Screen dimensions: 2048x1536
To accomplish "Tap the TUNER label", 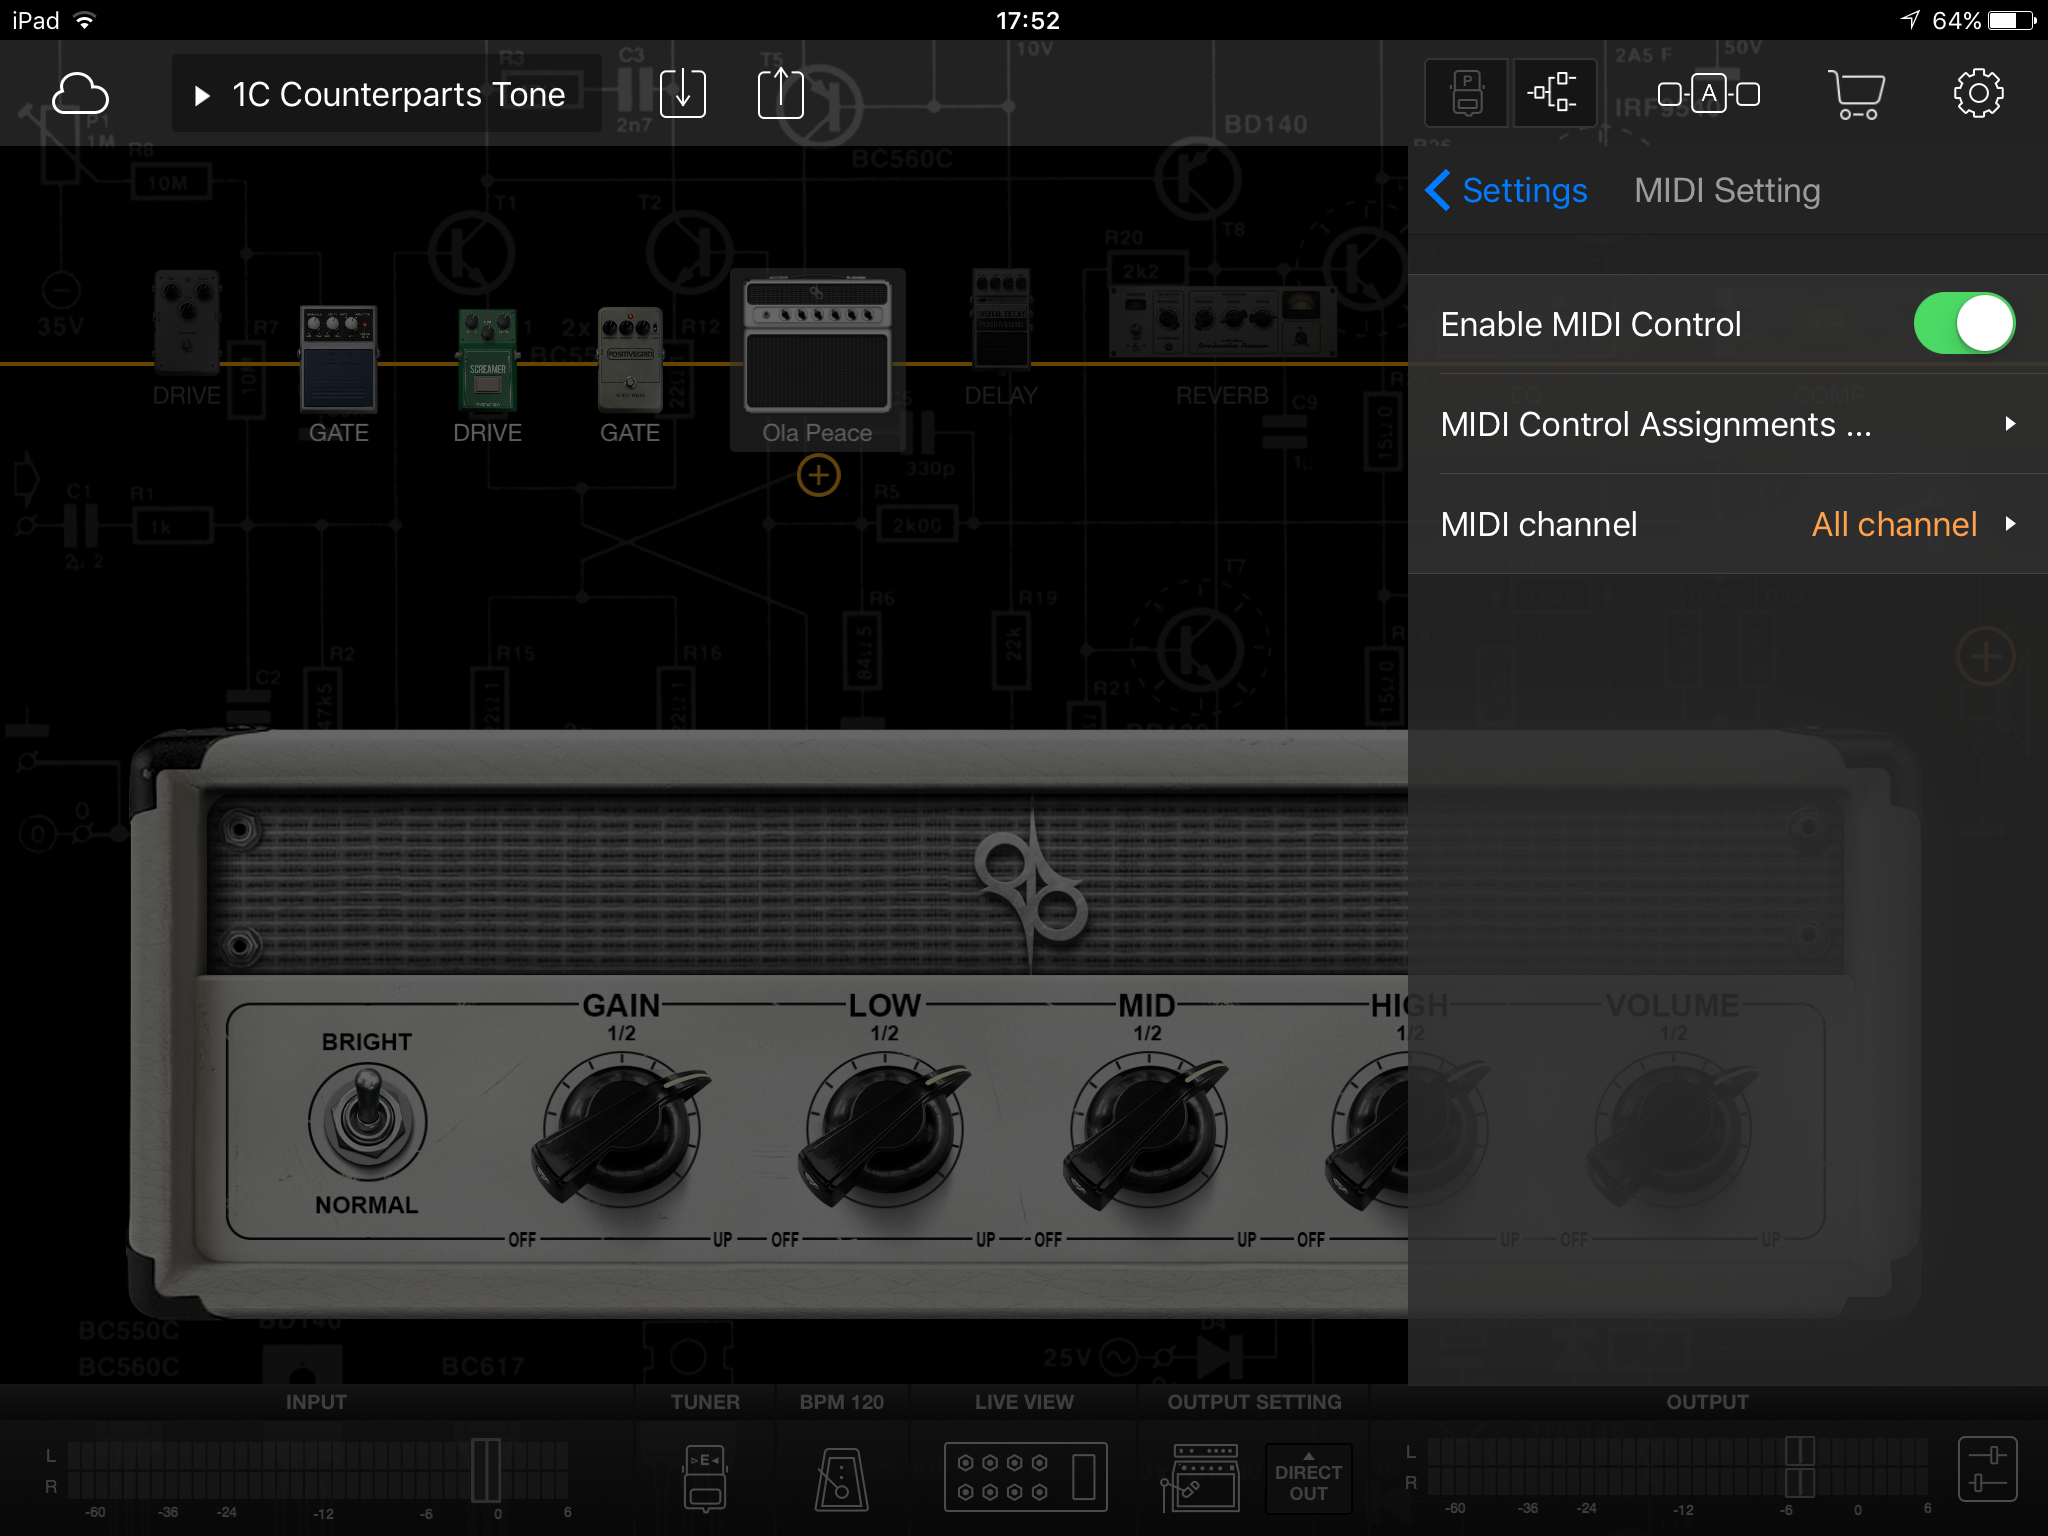I will [705, 1402].
